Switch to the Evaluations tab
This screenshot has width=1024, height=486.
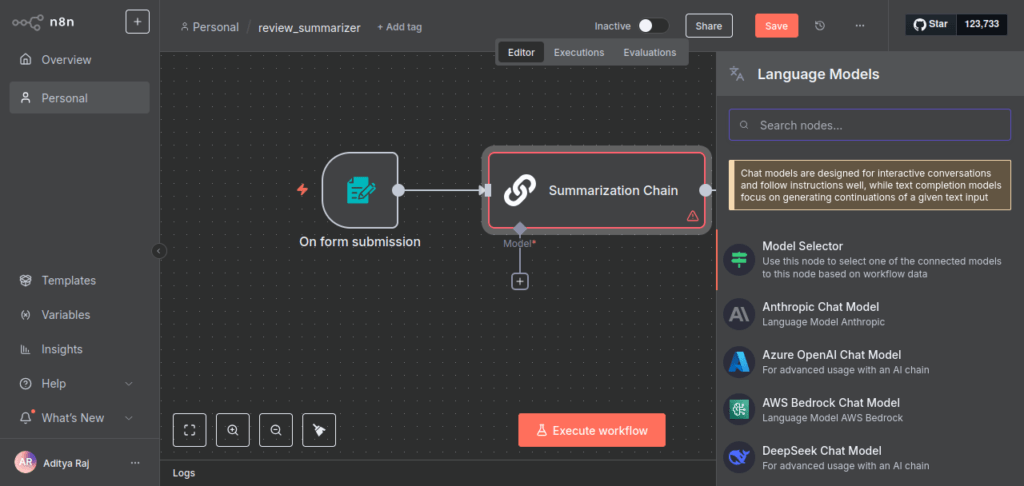649,52
